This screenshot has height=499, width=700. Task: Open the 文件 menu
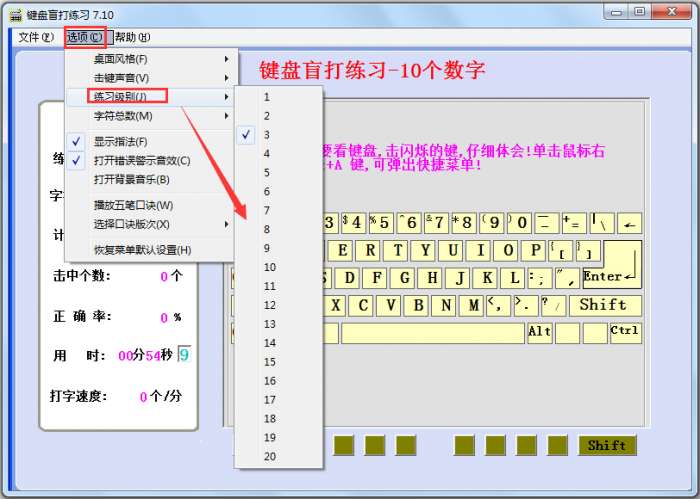click(36, 37)
